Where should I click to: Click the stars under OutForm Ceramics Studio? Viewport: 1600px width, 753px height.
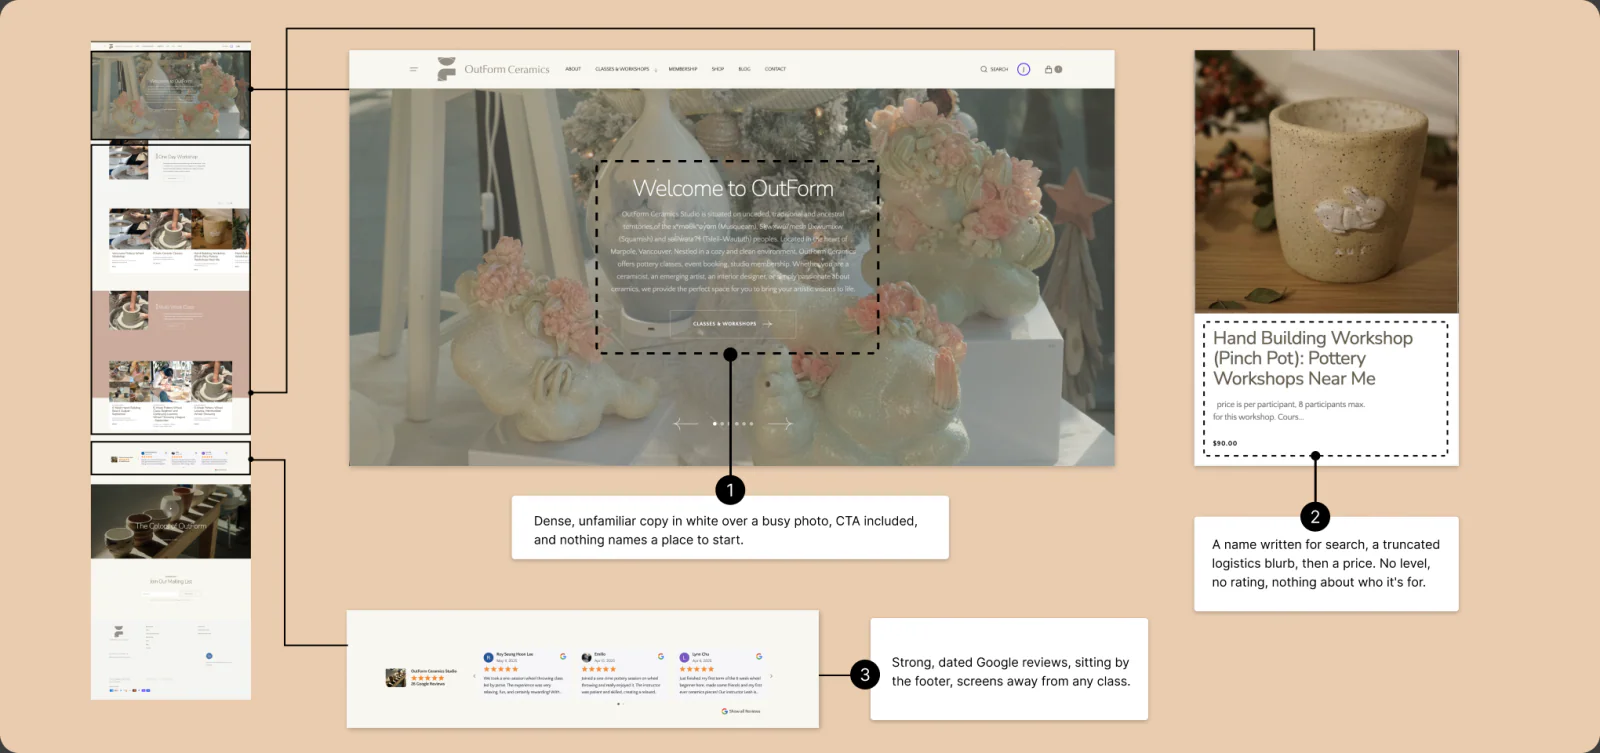click(427, 678)
